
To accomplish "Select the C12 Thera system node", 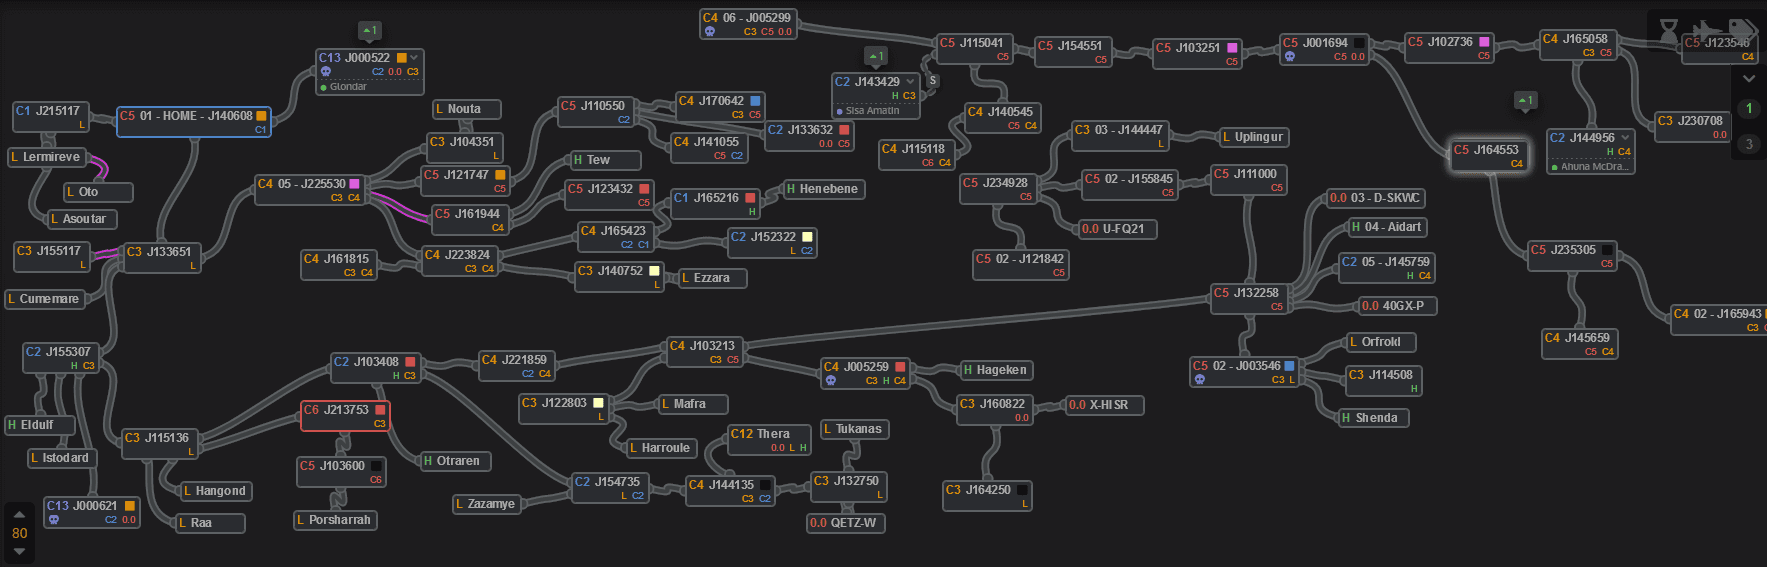I will [769, 440].
